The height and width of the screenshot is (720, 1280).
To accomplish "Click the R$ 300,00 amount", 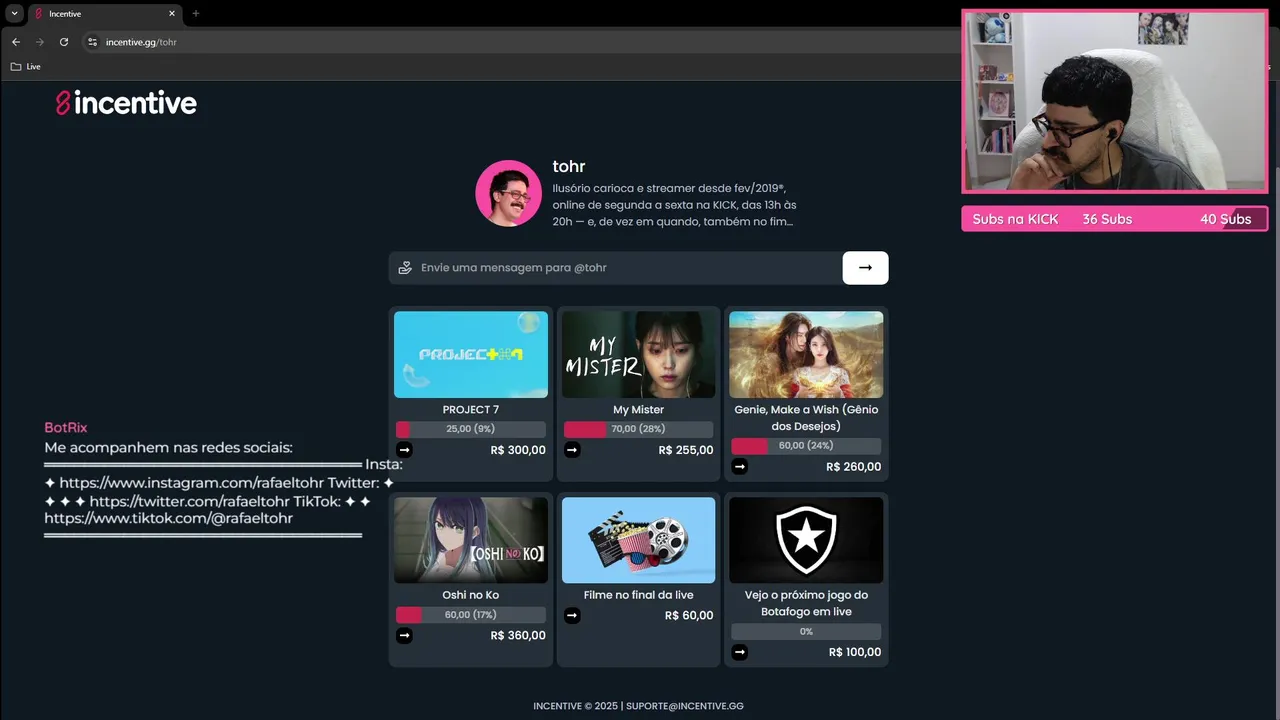I will pos(518,450).
